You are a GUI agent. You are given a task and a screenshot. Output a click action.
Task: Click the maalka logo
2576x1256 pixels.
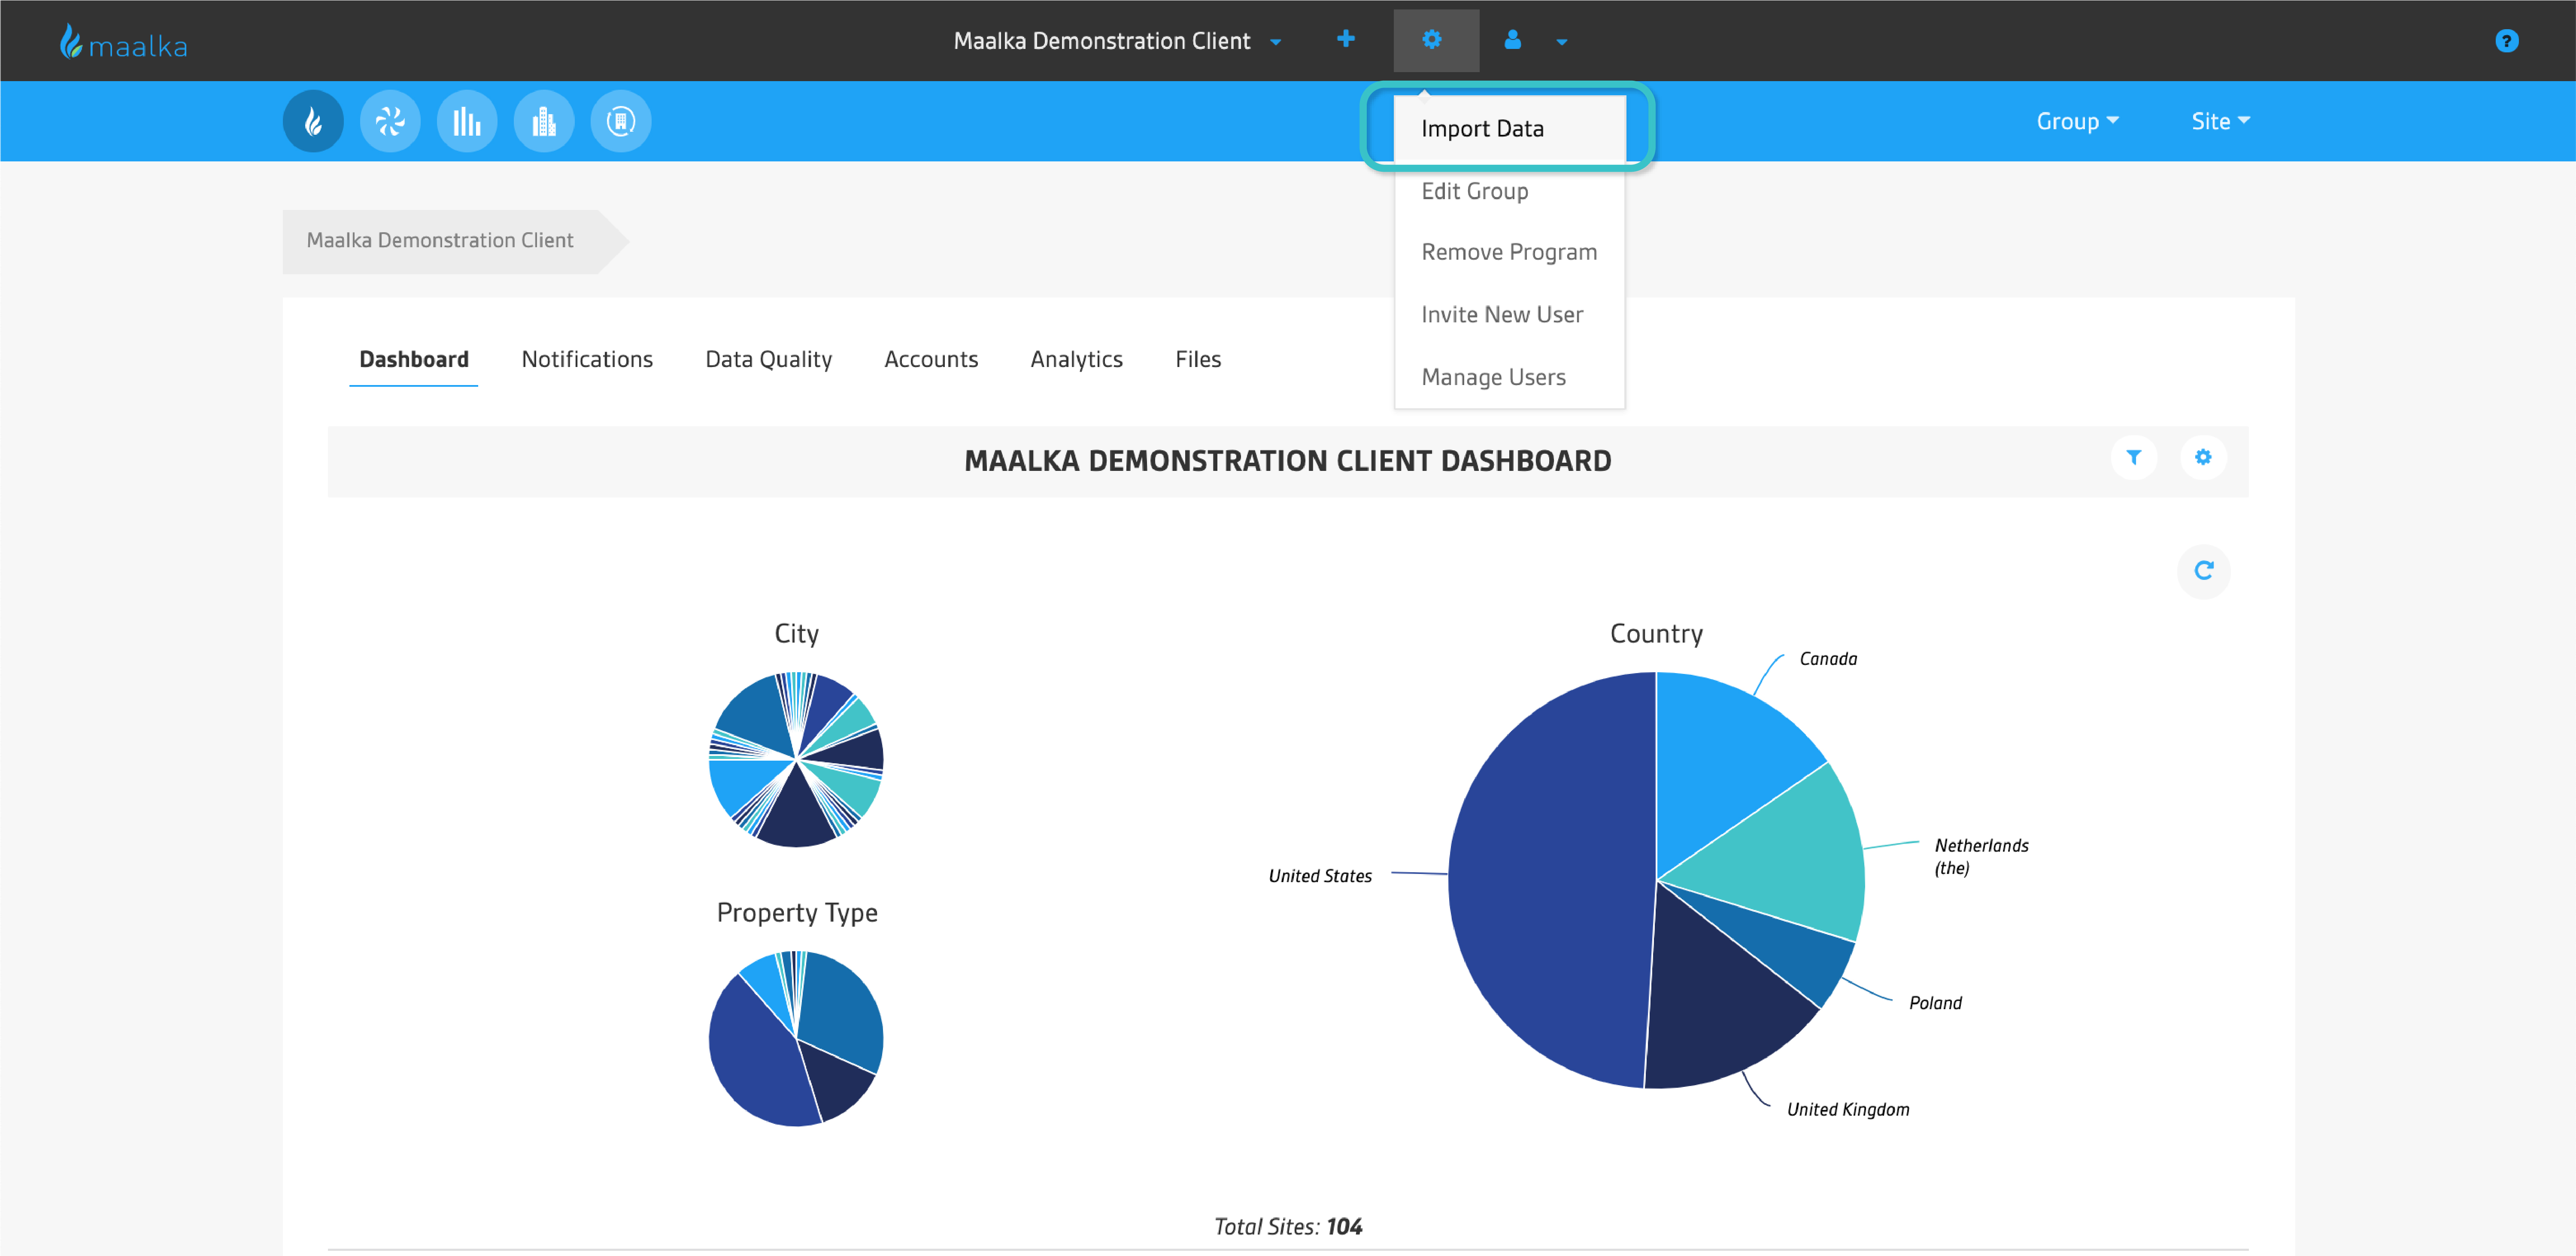pos(123,42)
